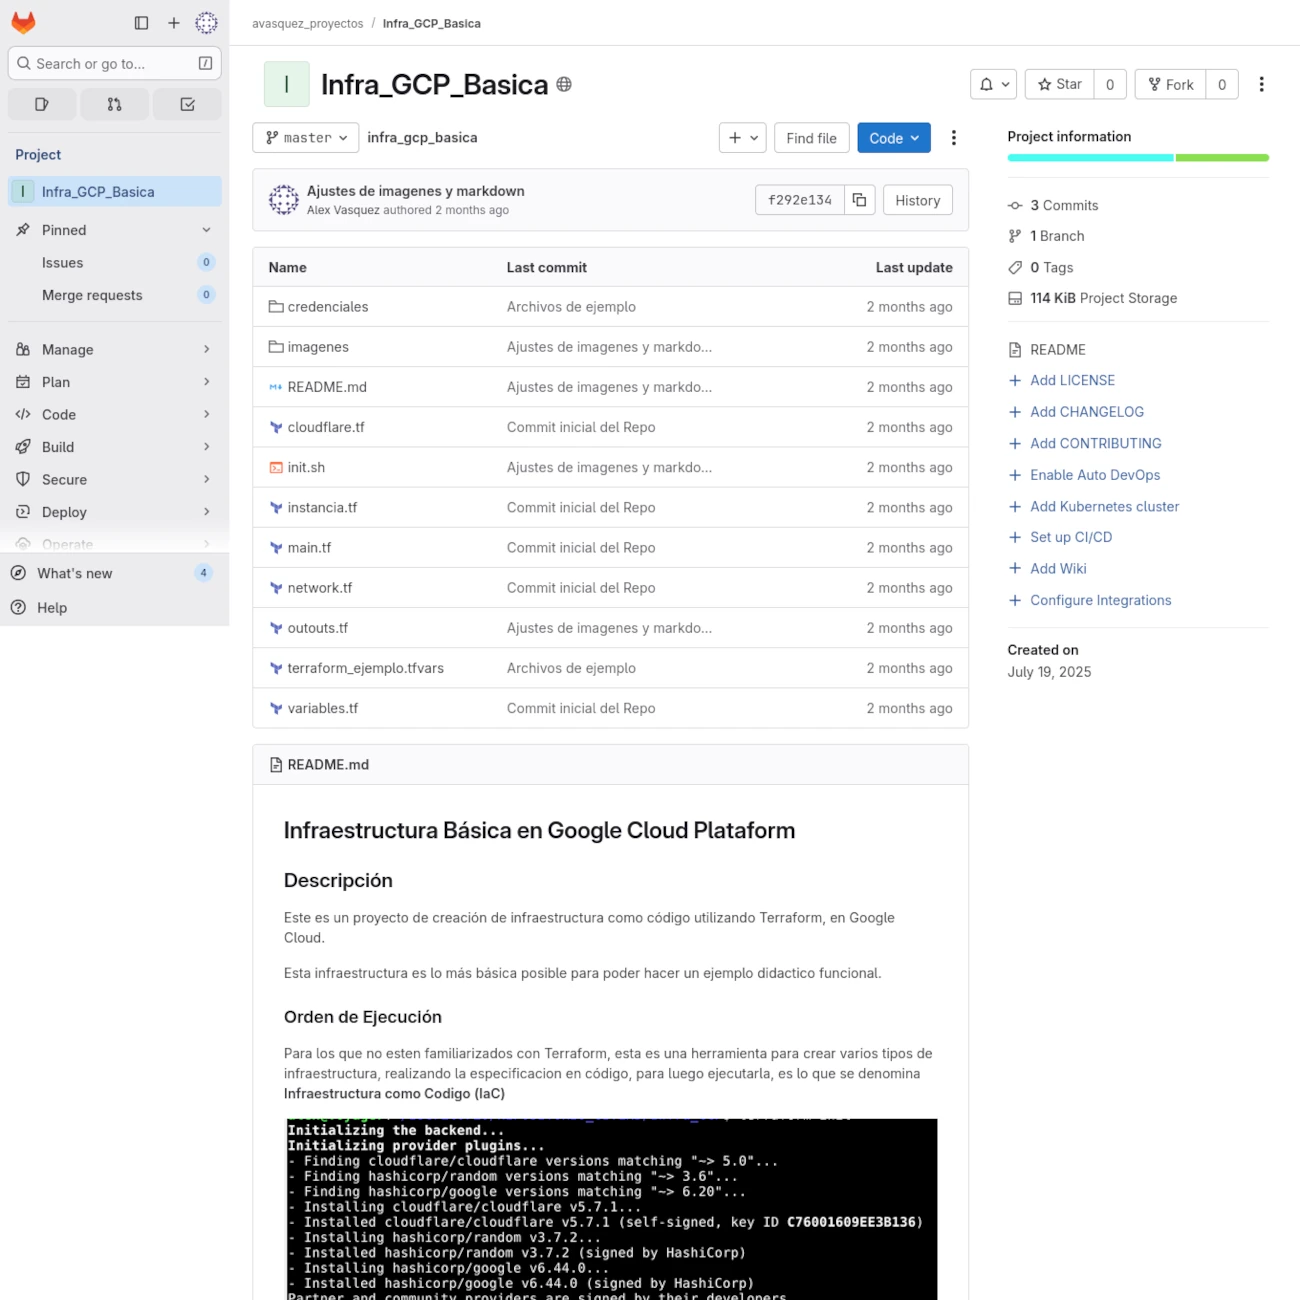Screen dimensions: 1300x1300
Task: Open assigned issues shortcut icon
Action: (42, 104)
